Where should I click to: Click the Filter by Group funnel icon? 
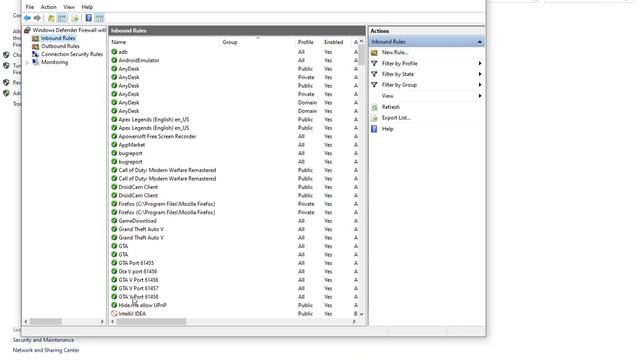pos(374,85)
